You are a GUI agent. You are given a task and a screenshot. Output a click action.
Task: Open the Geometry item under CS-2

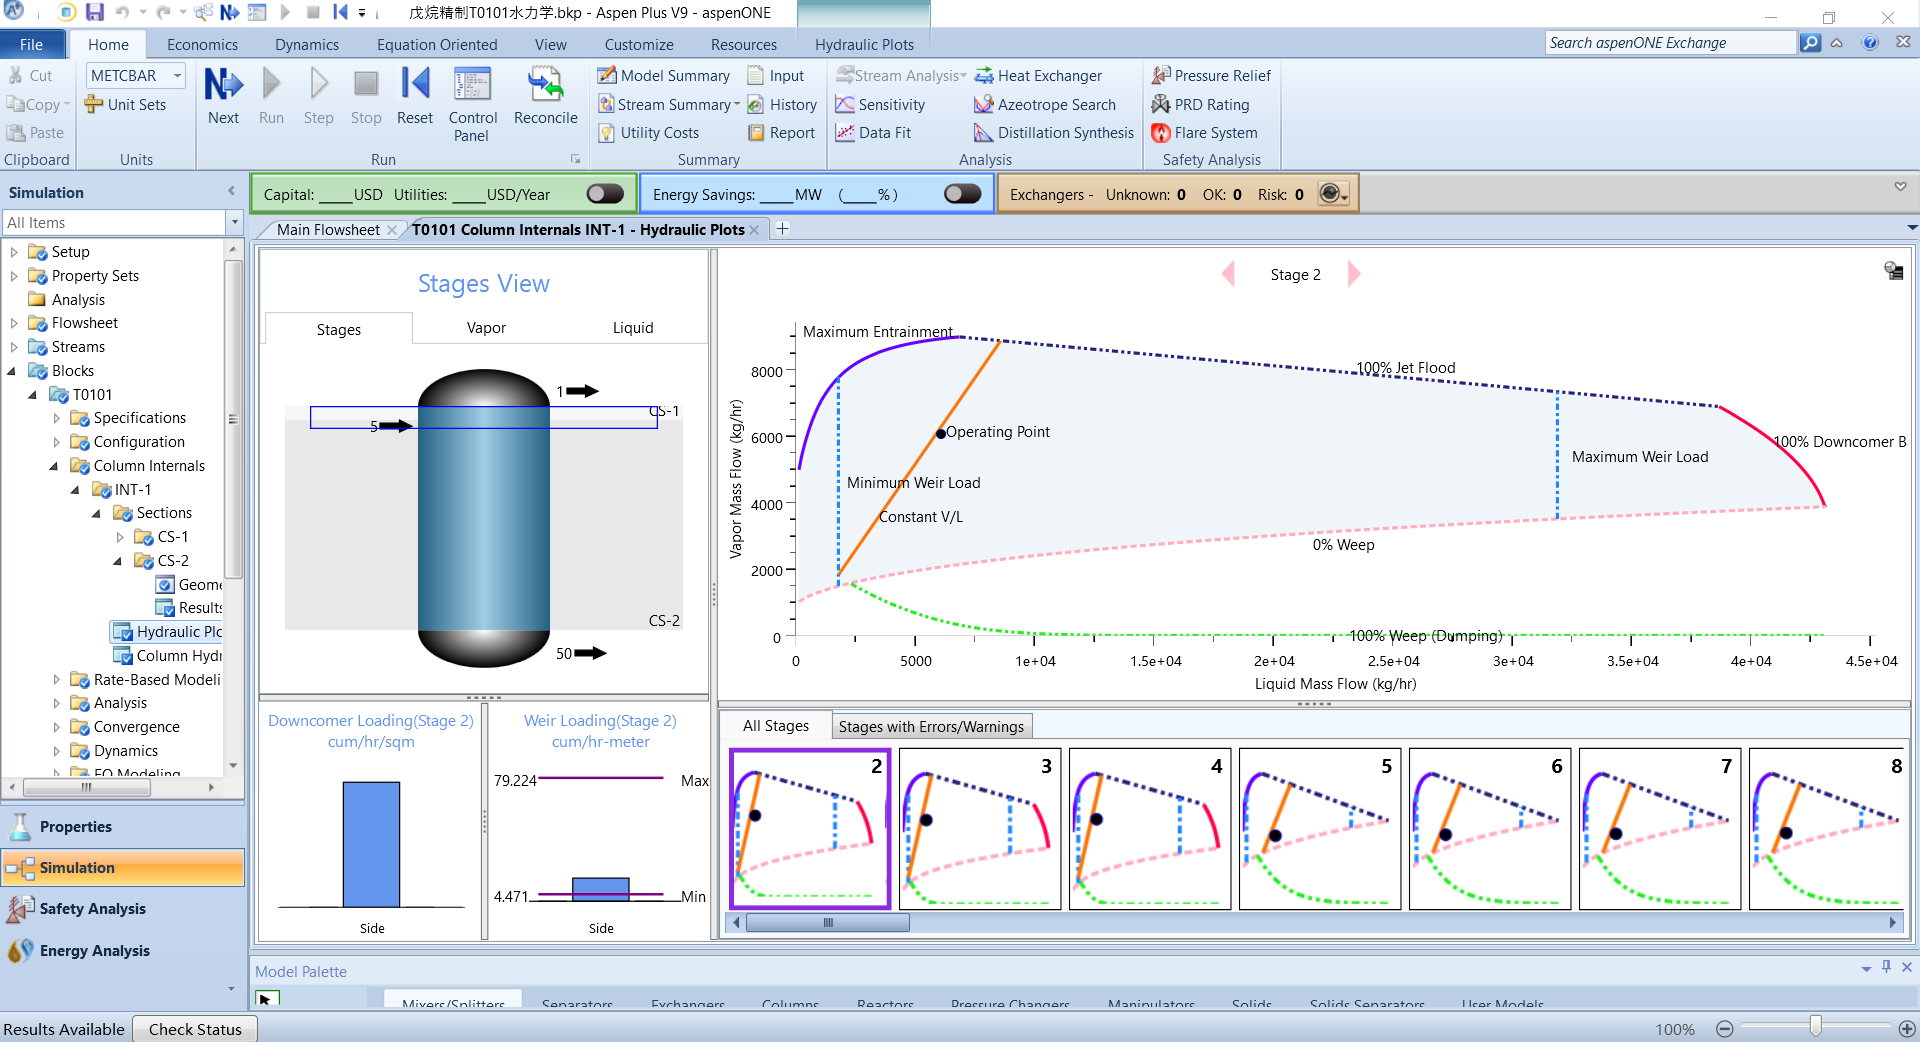point(190,585)
